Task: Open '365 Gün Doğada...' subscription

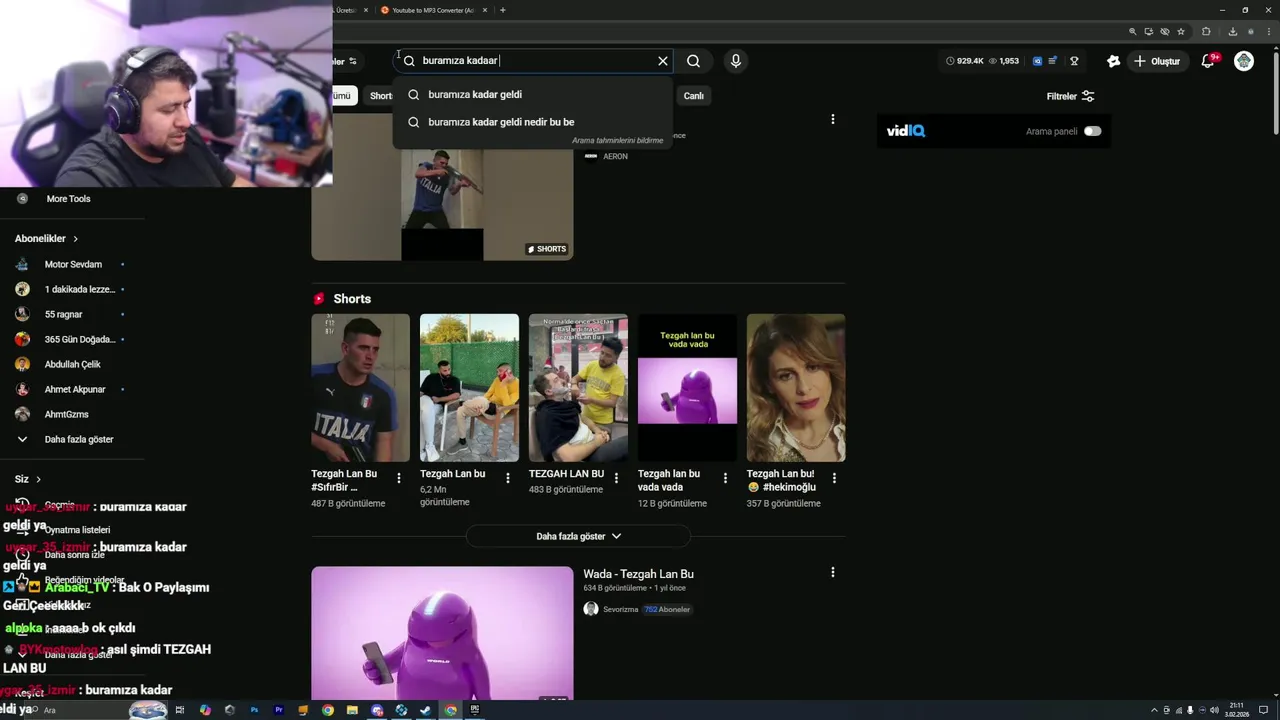Action: click(72, 339)
